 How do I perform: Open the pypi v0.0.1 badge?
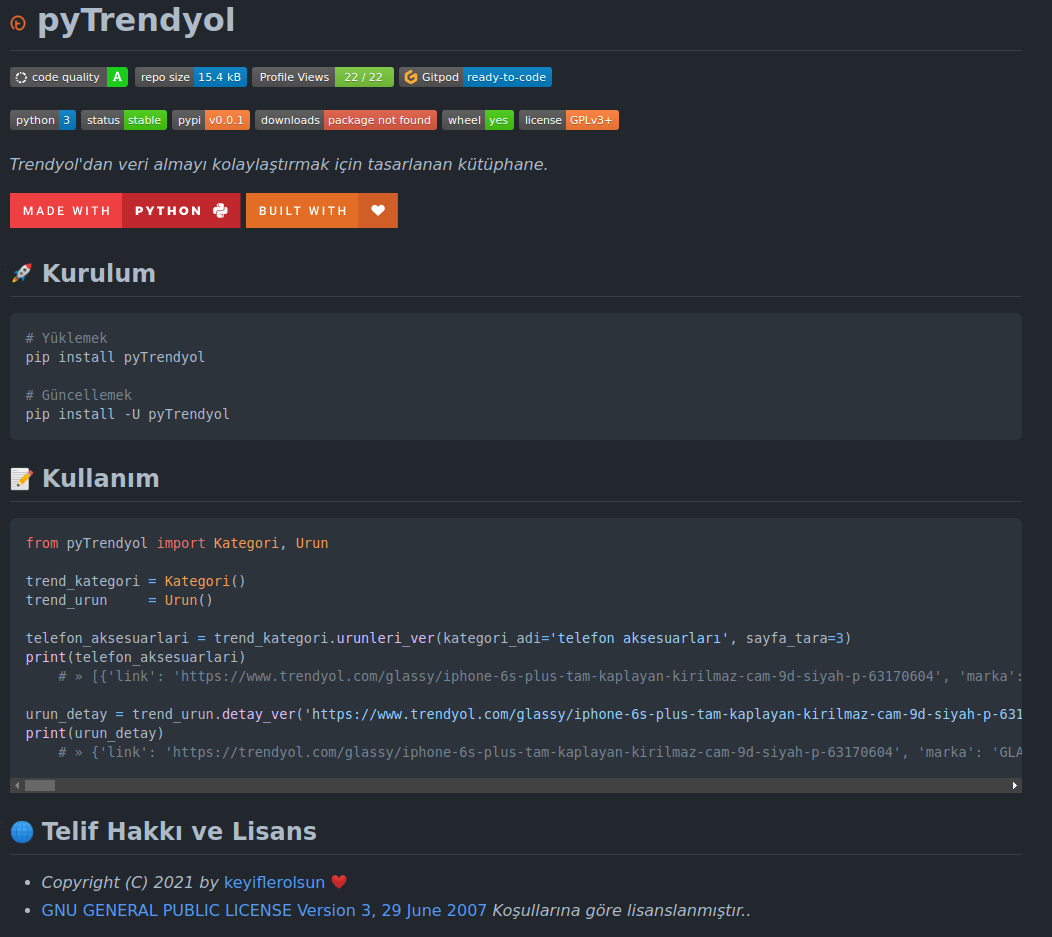tap(211, 120)
